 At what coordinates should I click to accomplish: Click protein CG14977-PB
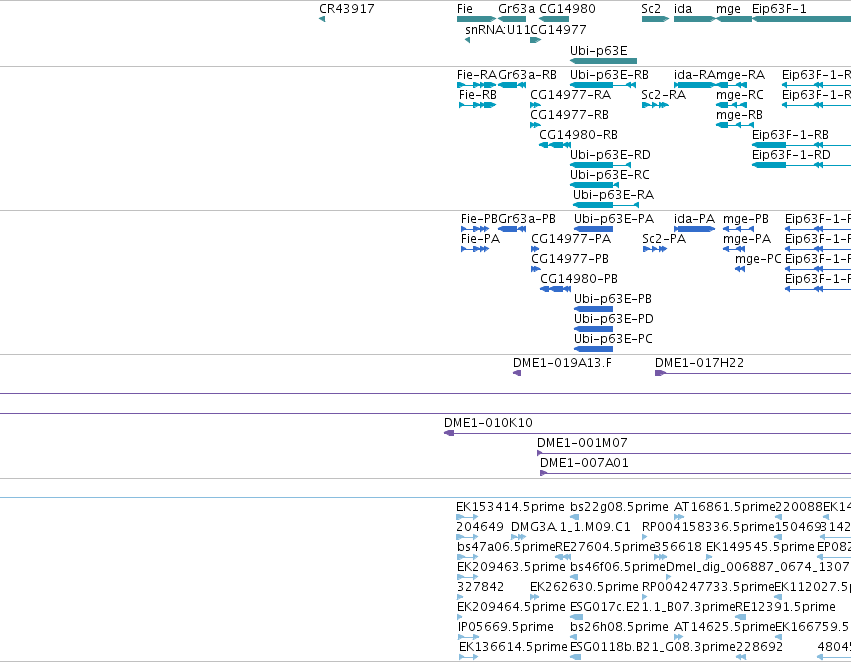click(570, 259)
